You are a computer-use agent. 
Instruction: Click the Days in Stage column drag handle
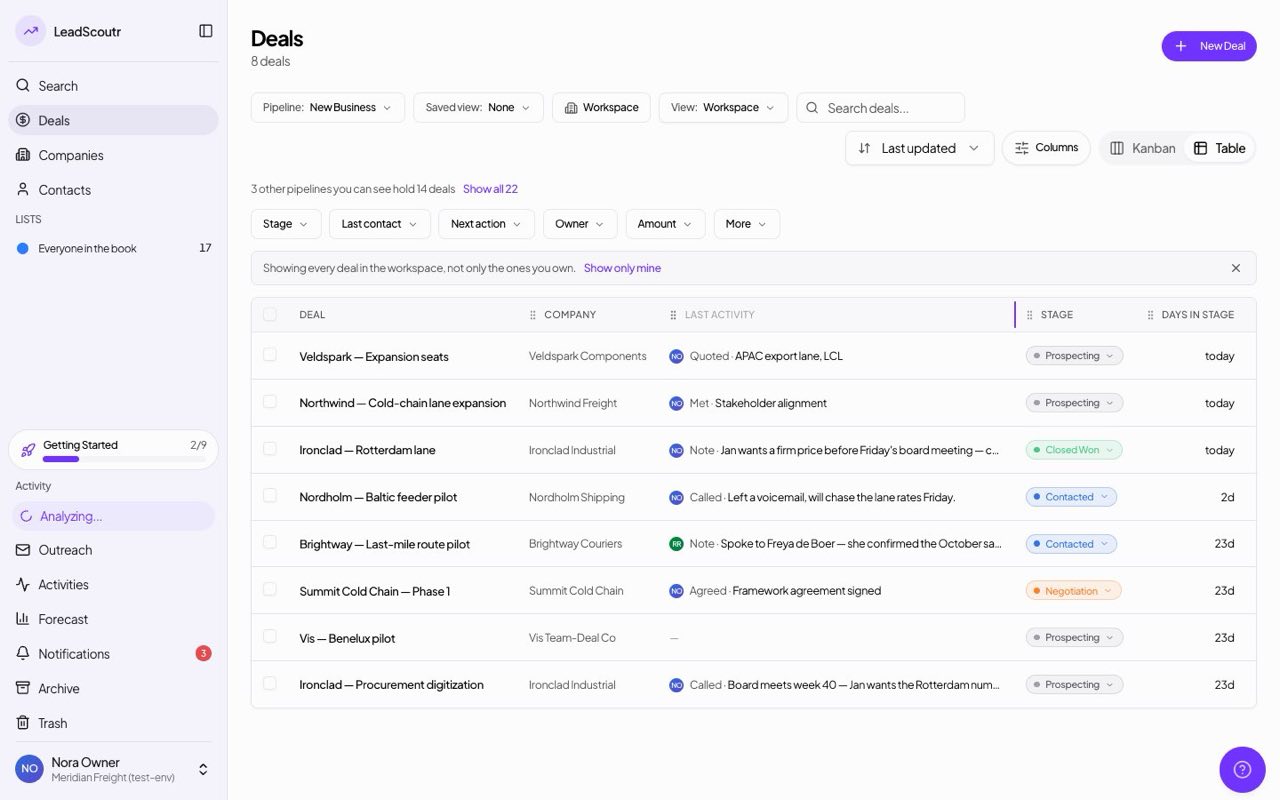(x=1151, y=315)
